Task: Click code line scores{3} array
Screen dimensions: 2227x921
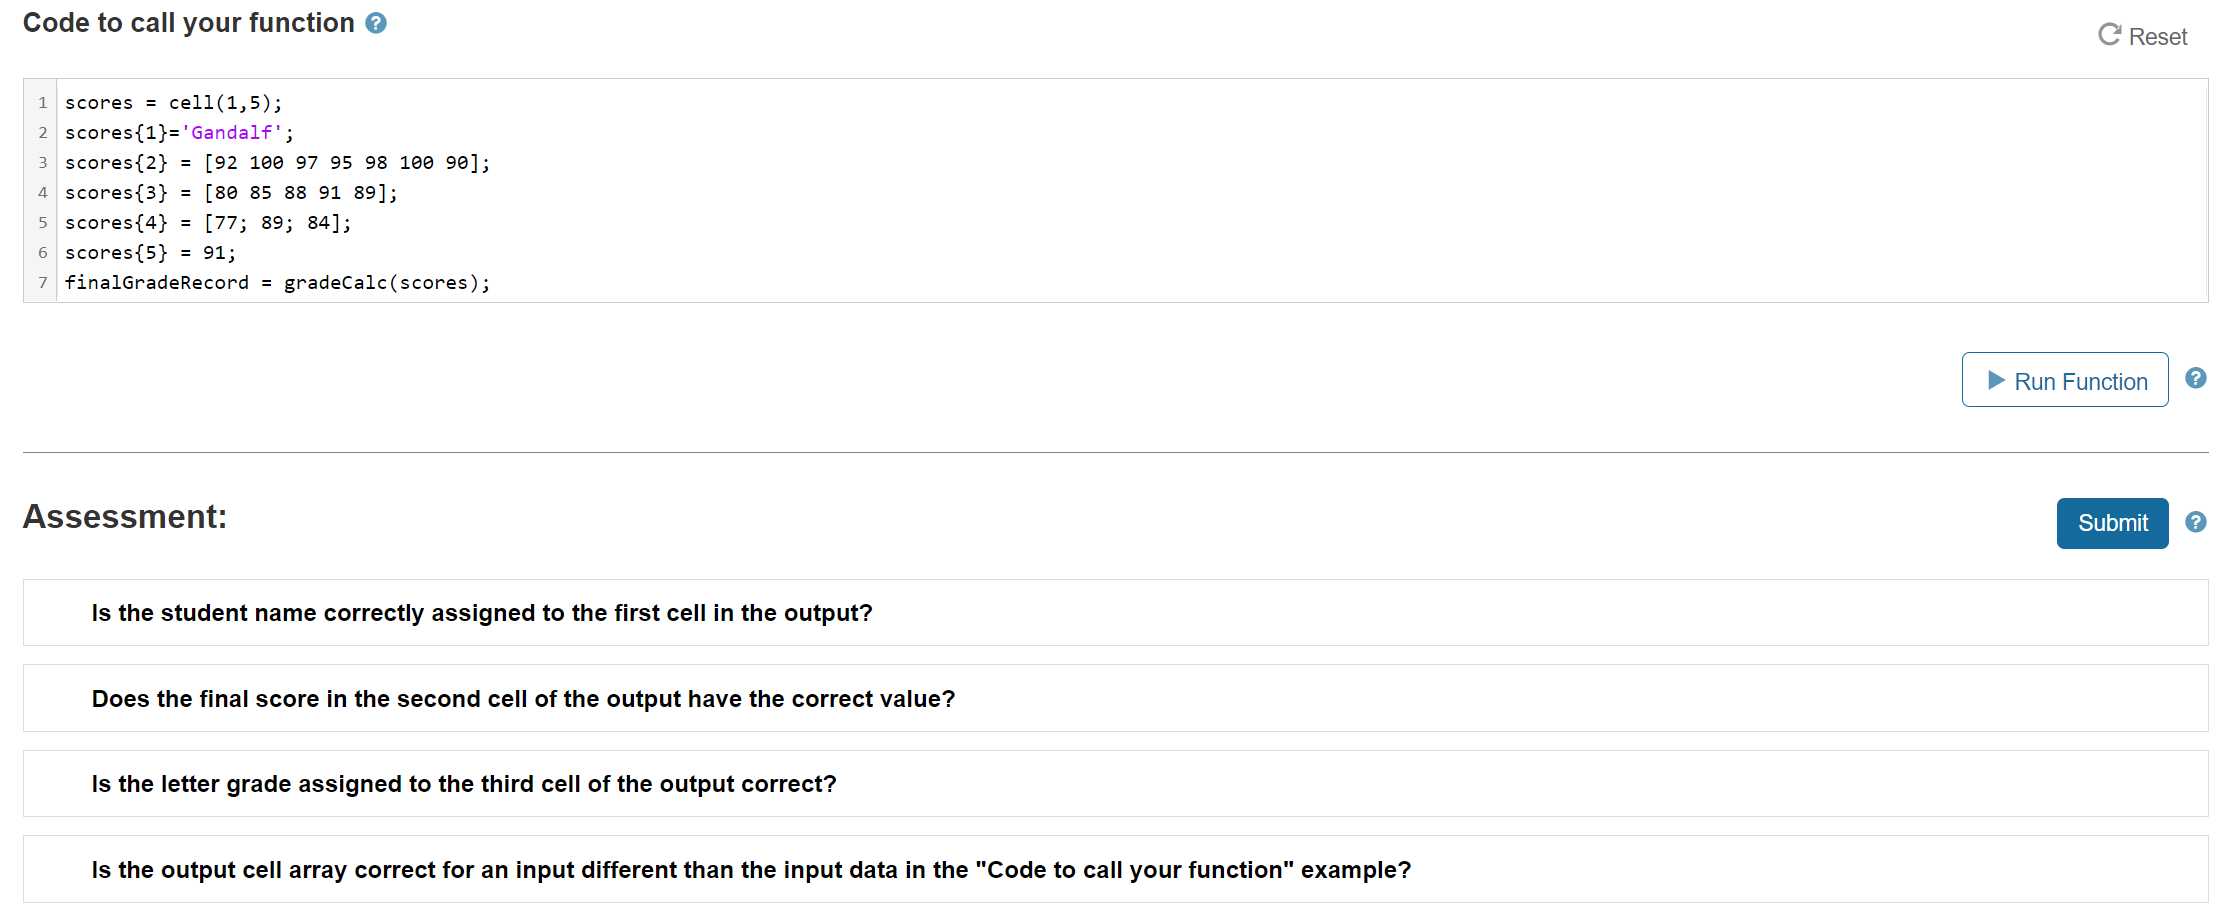Action: click(x=231, y=193)
